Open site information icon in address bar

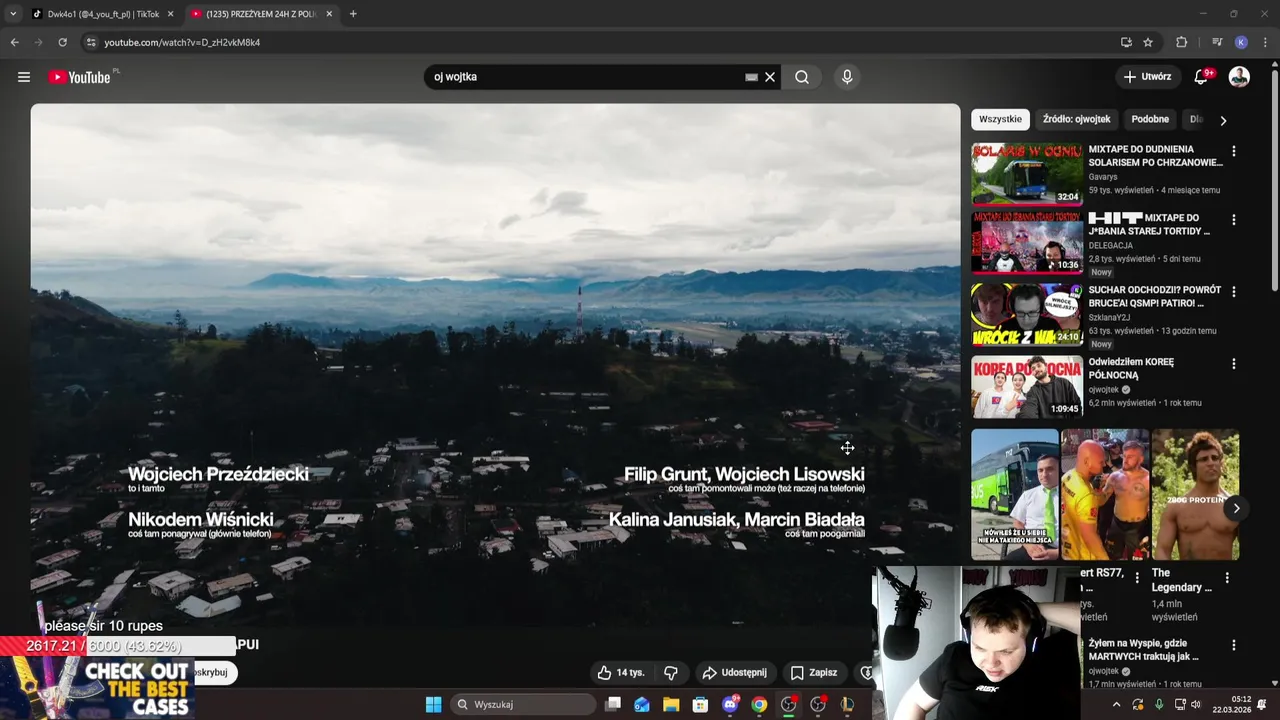click(91, 42)
